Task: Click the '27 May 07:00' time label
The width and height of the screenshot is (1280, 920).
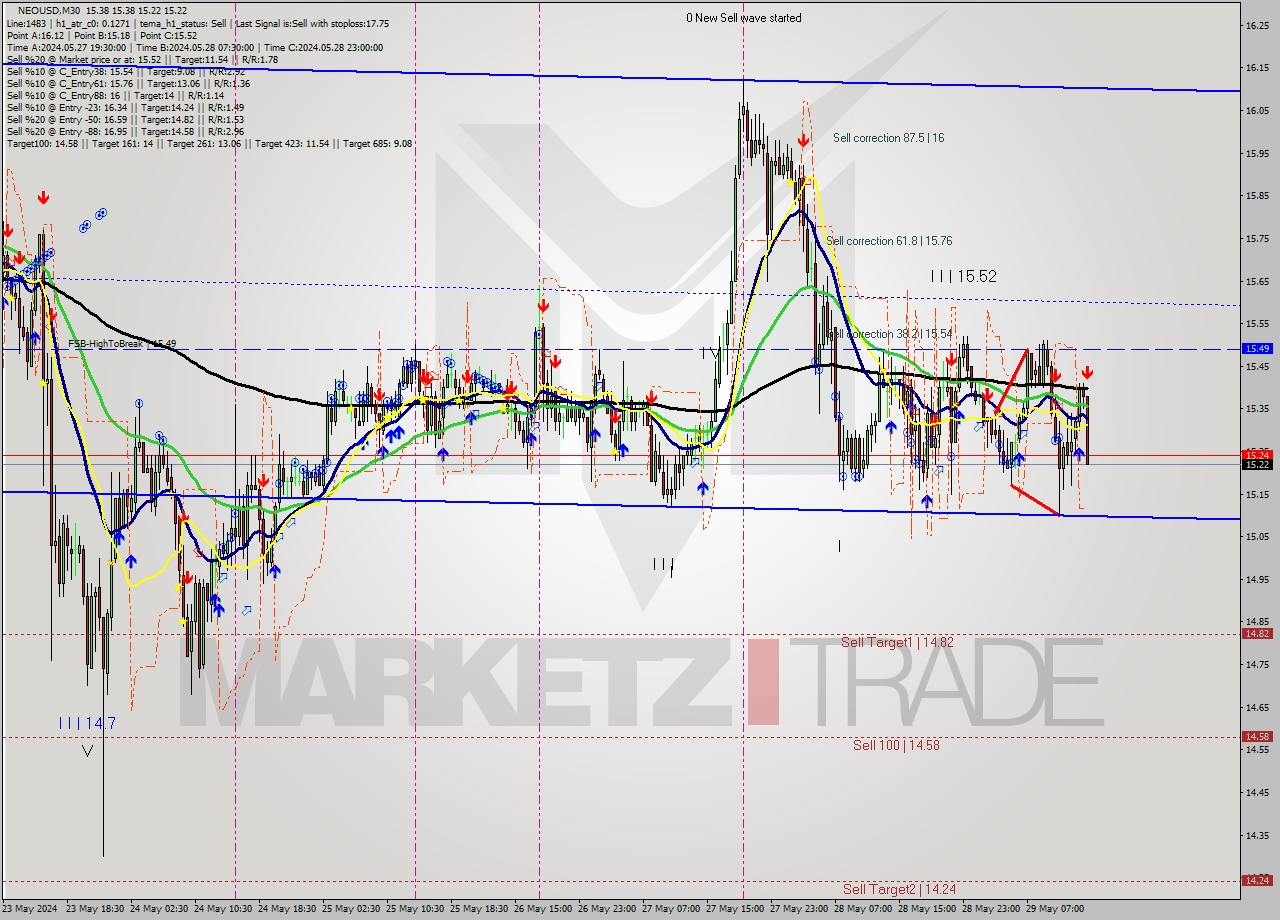Action: tap(670, 909)
